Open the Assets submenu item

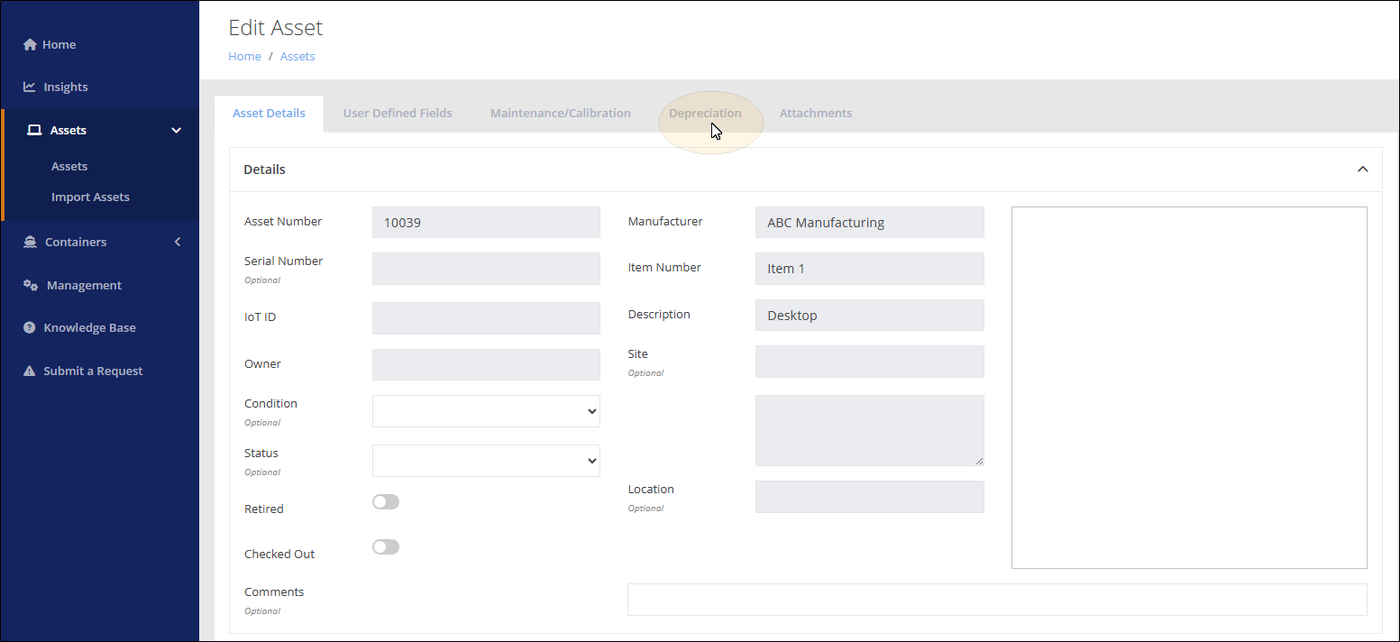click(70, 166)
